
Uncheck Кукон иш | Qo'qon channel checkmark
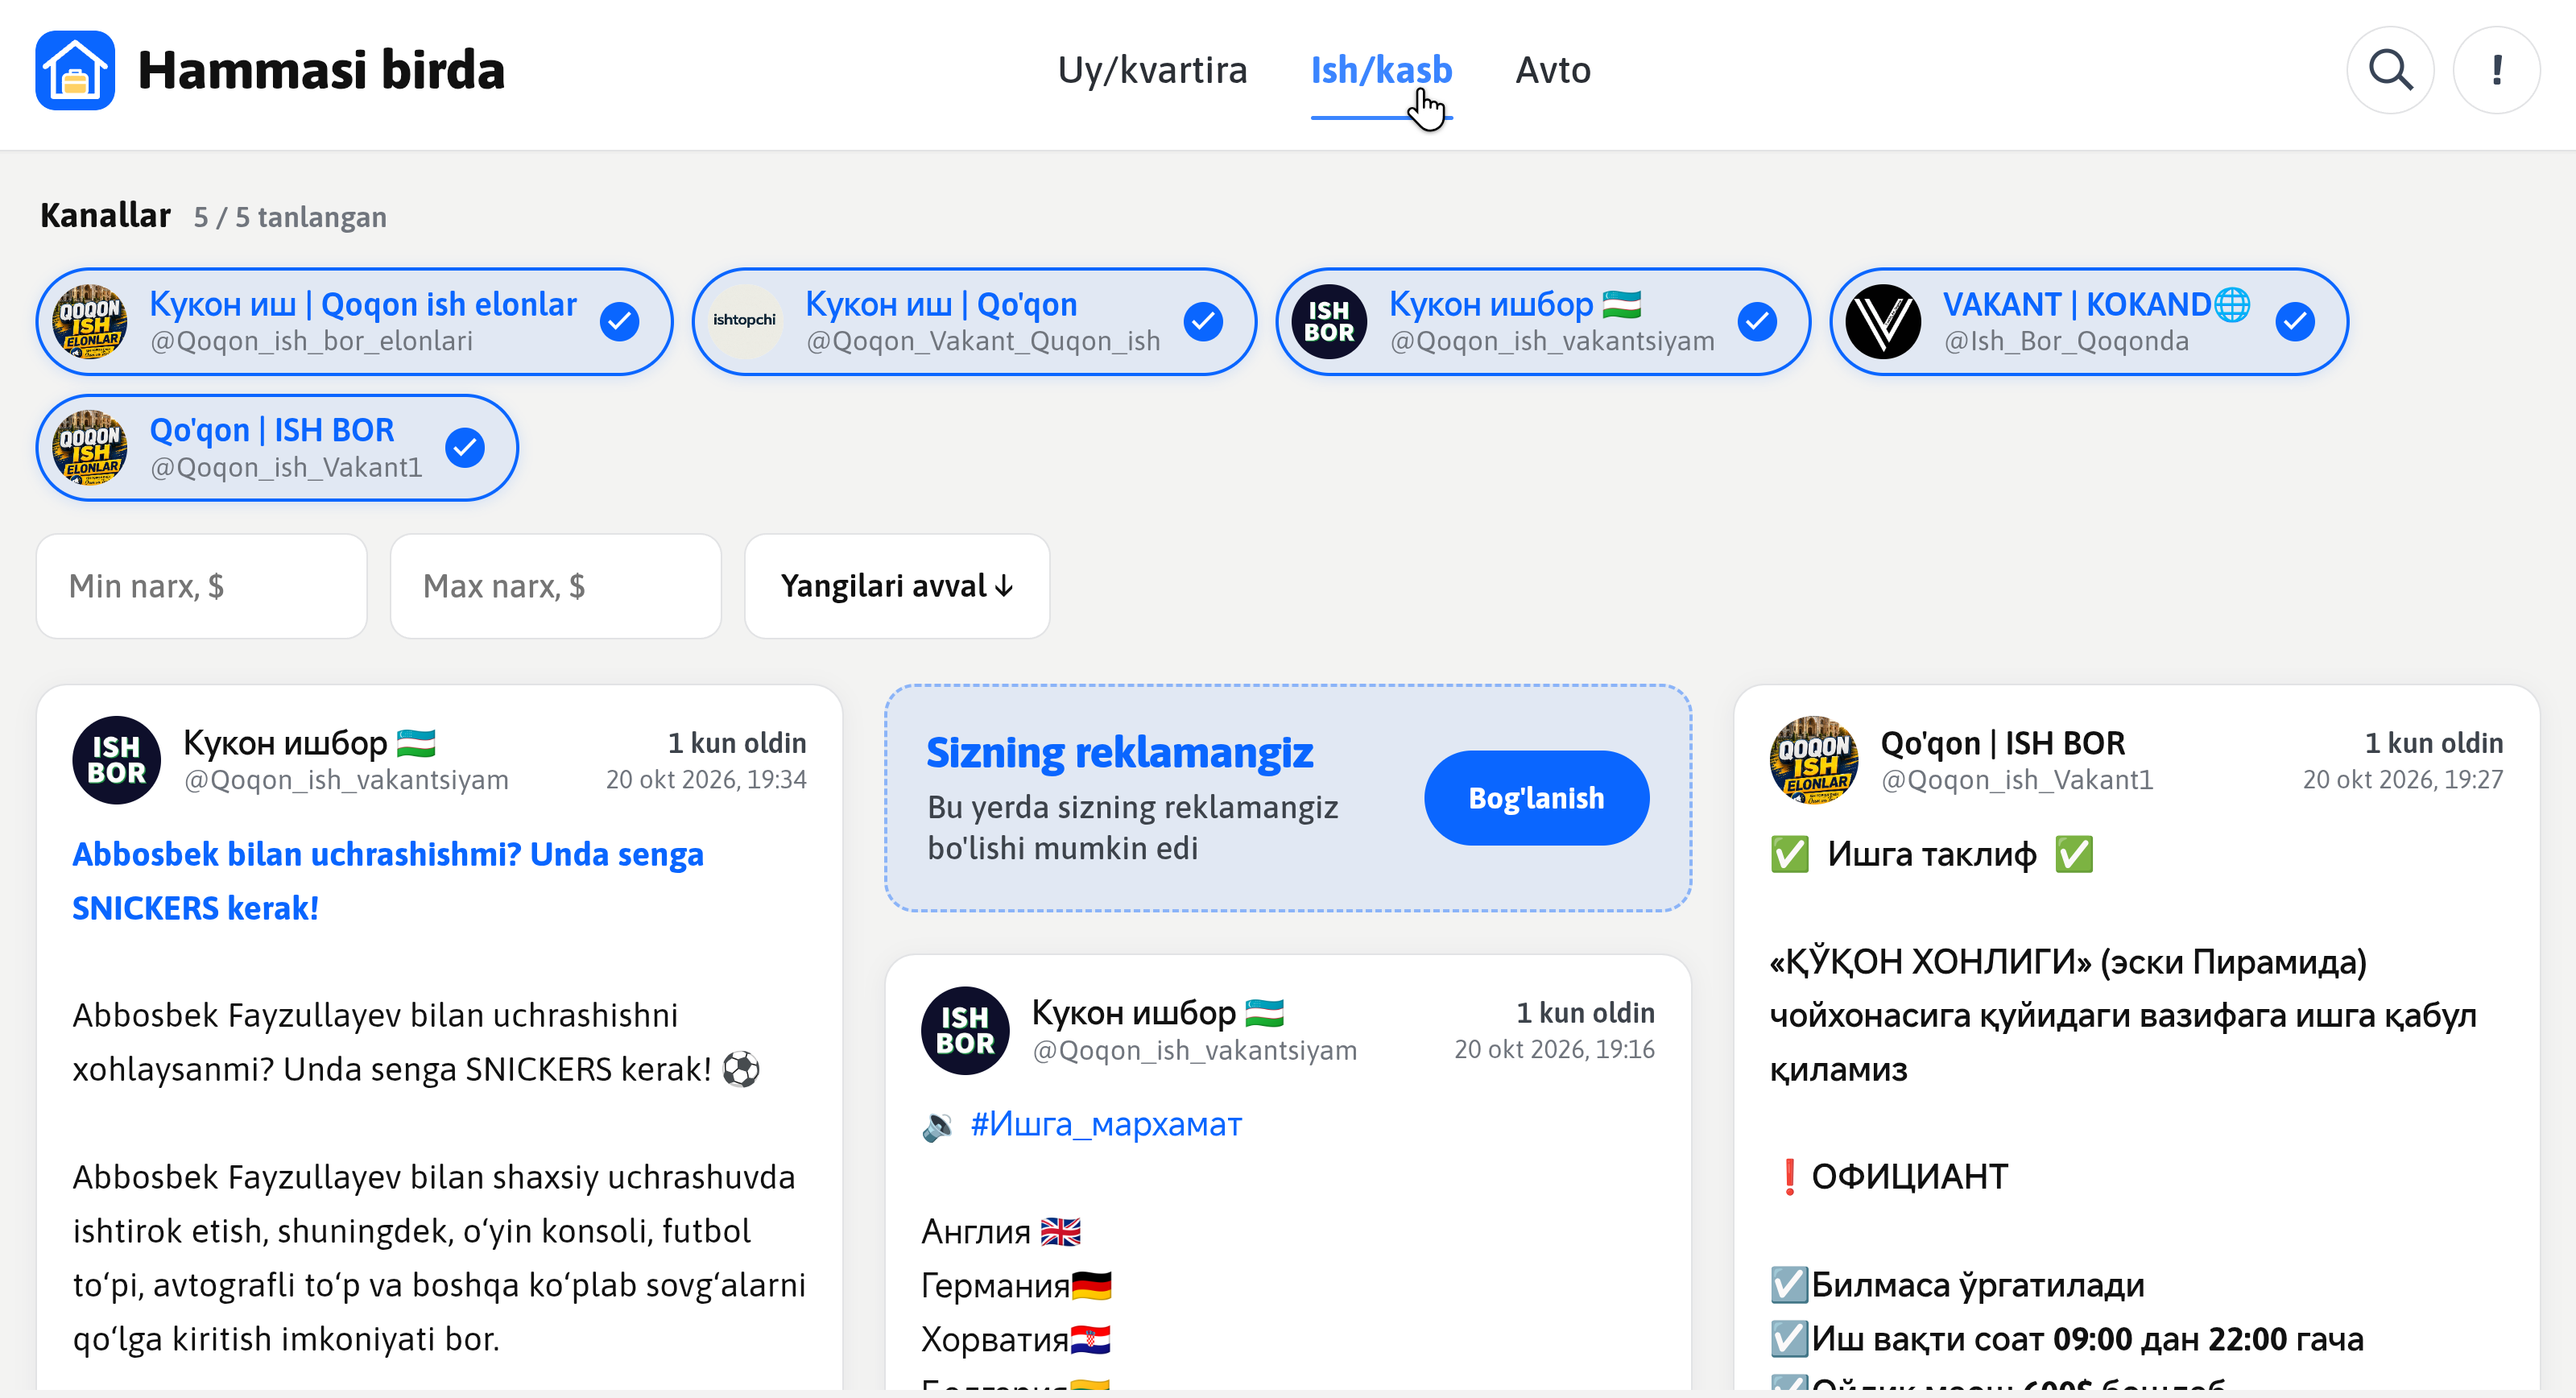click(x=1203, y=321)
